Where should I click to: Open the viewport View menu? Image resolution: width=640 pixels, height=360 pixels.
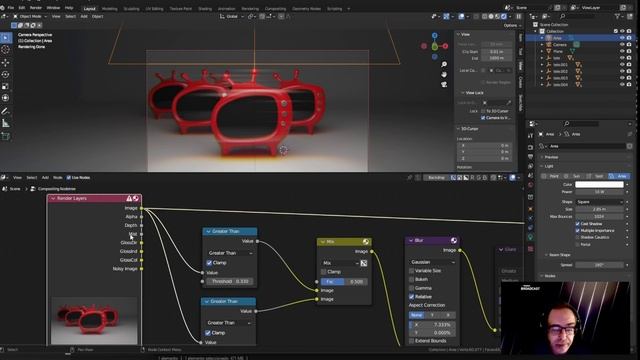click(x=56, y=16)
